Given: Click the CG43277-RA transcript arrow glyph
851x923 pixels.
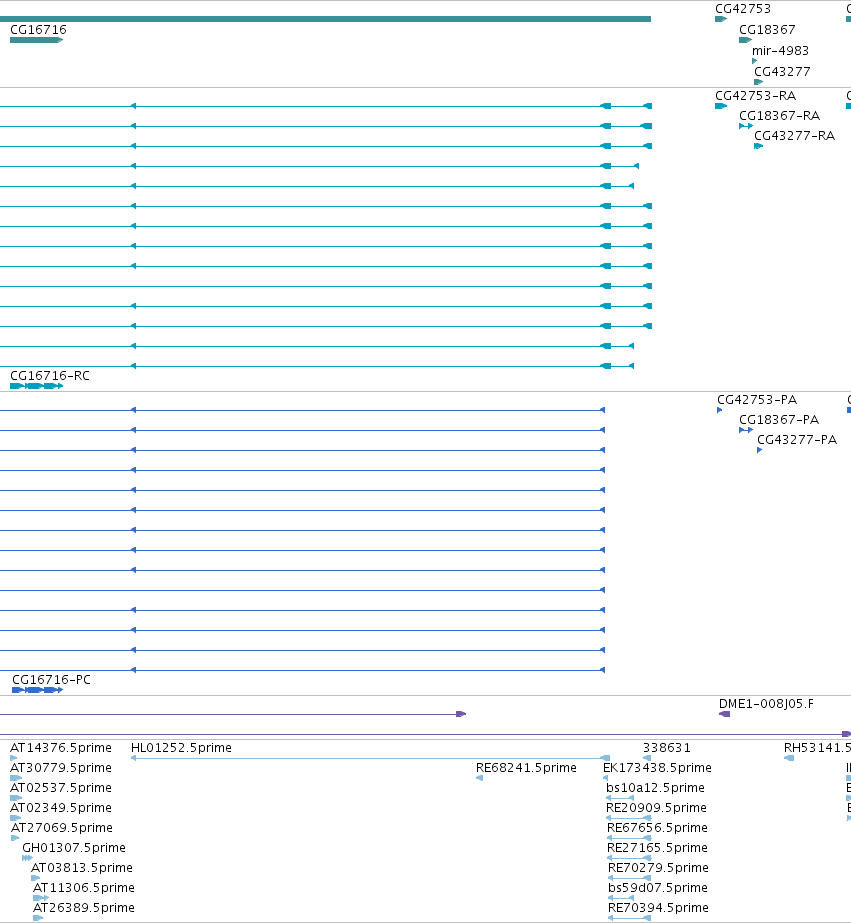Looking at the screenshot, I should 759,146.
